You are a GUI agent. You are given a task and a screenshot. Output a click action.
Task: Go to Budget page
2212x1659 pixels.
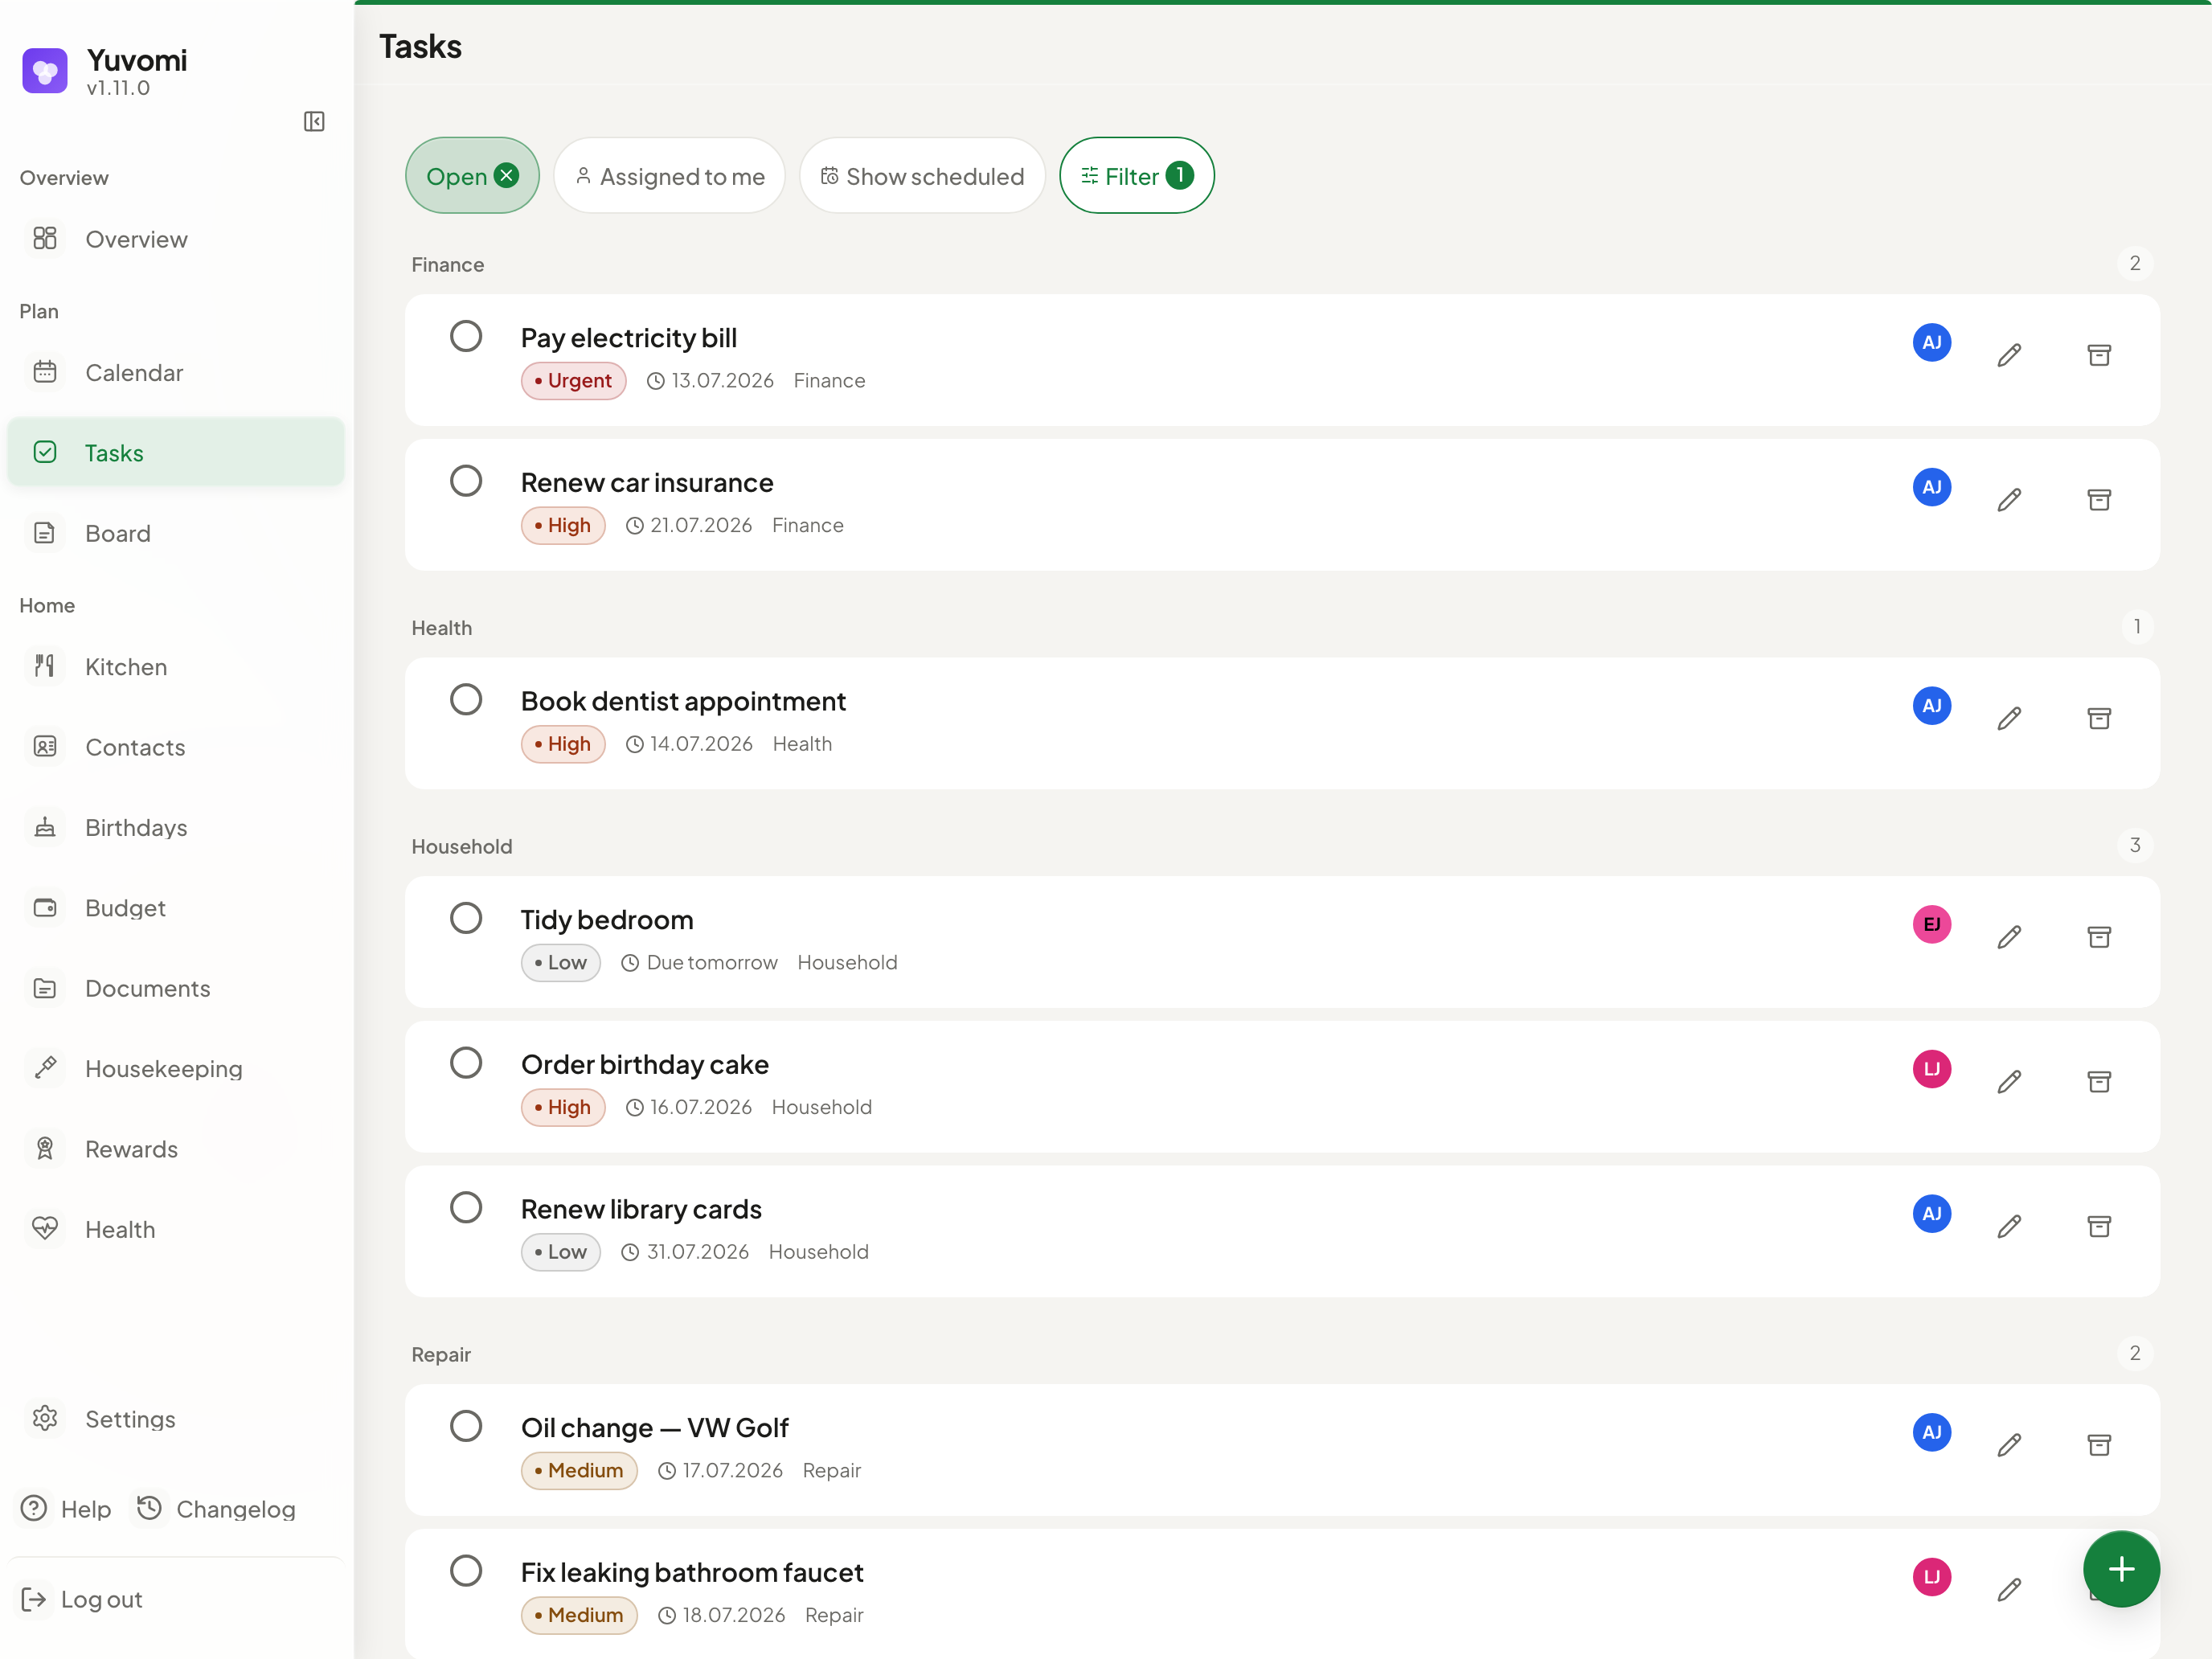[176, 908]
